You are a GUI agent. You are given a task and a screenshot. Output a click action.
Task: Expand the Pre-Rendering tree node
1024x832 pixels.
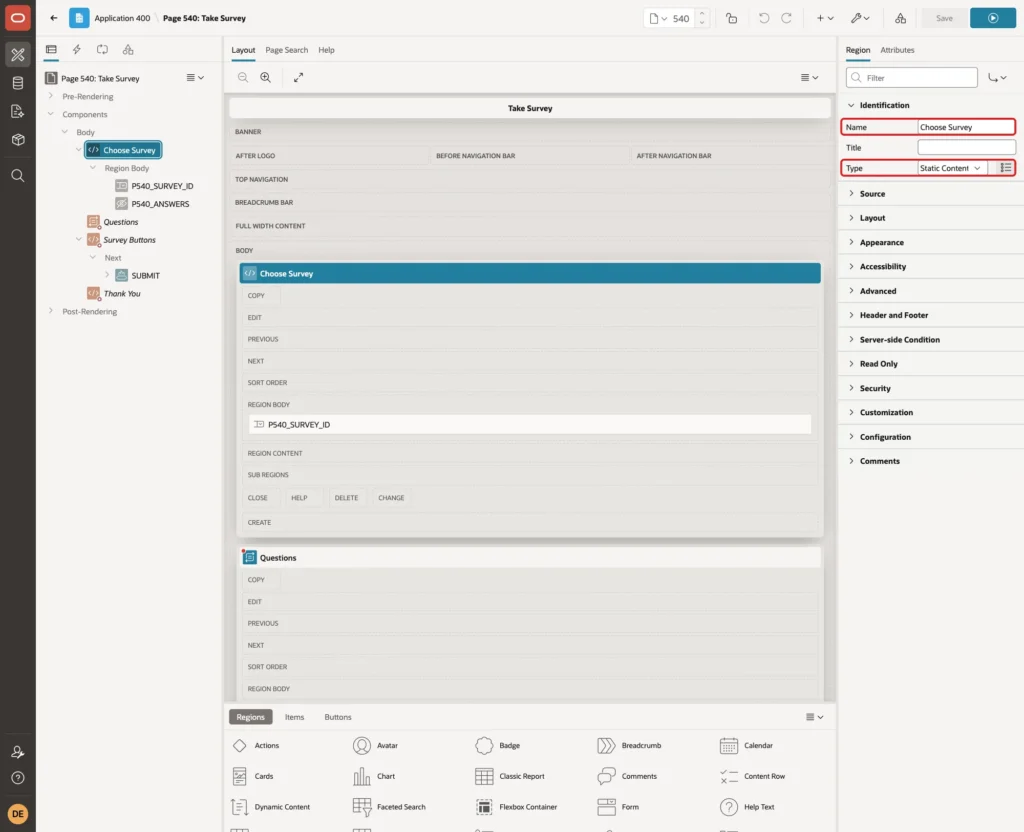[x=51, y=96]
